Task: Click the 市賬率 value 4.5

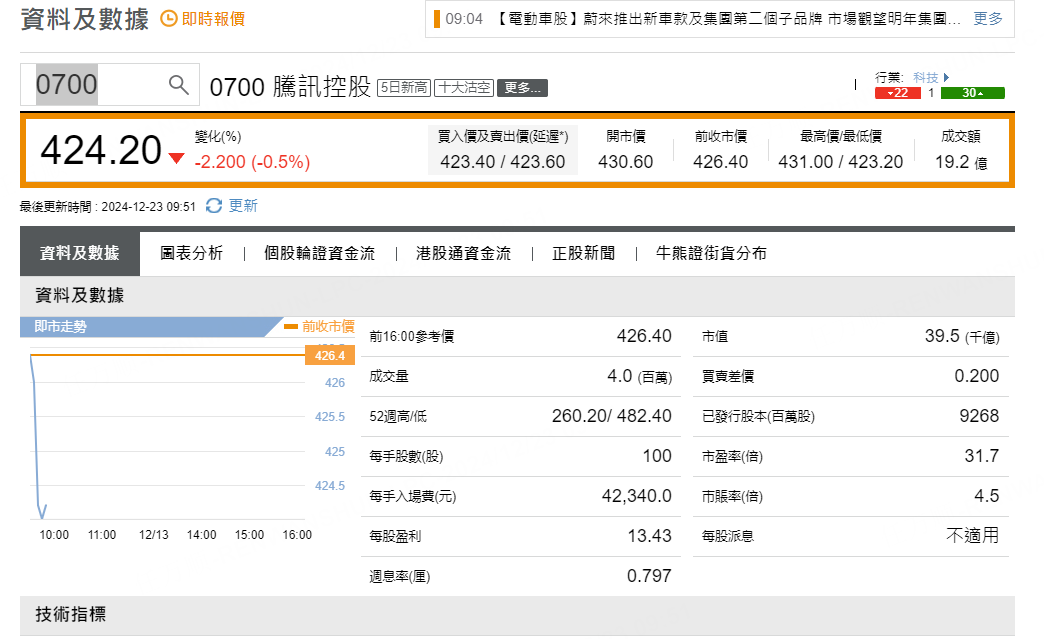Action: 987,496
